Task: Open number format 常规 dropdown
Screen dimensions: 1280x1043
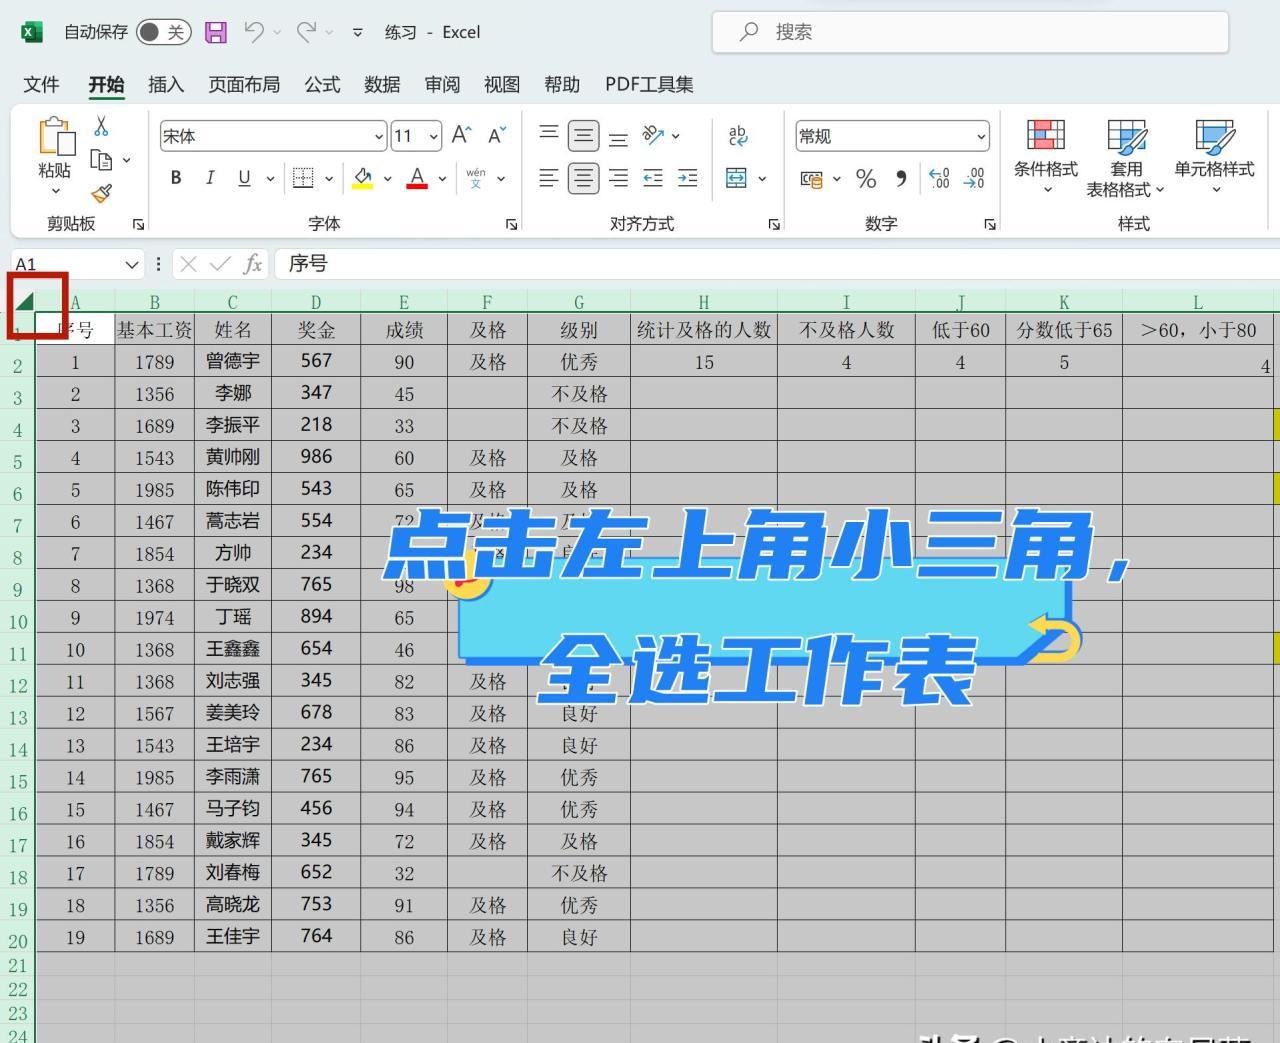Action: point(981,136)
